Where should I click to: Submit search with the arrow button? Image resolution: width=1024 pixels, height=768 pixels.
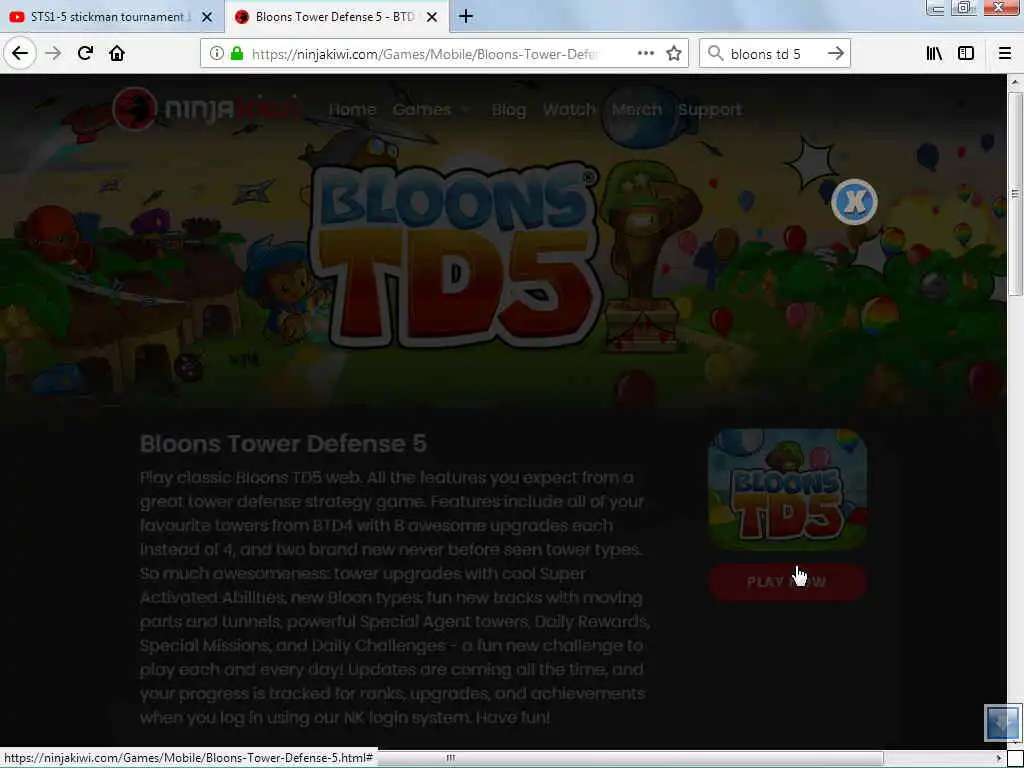(x=835, y=54)
